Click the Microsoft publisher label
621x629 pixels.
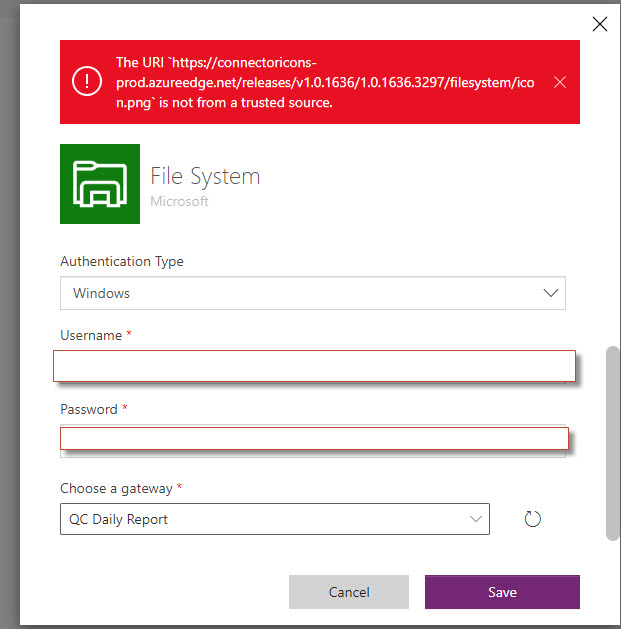tap(179, 201)
